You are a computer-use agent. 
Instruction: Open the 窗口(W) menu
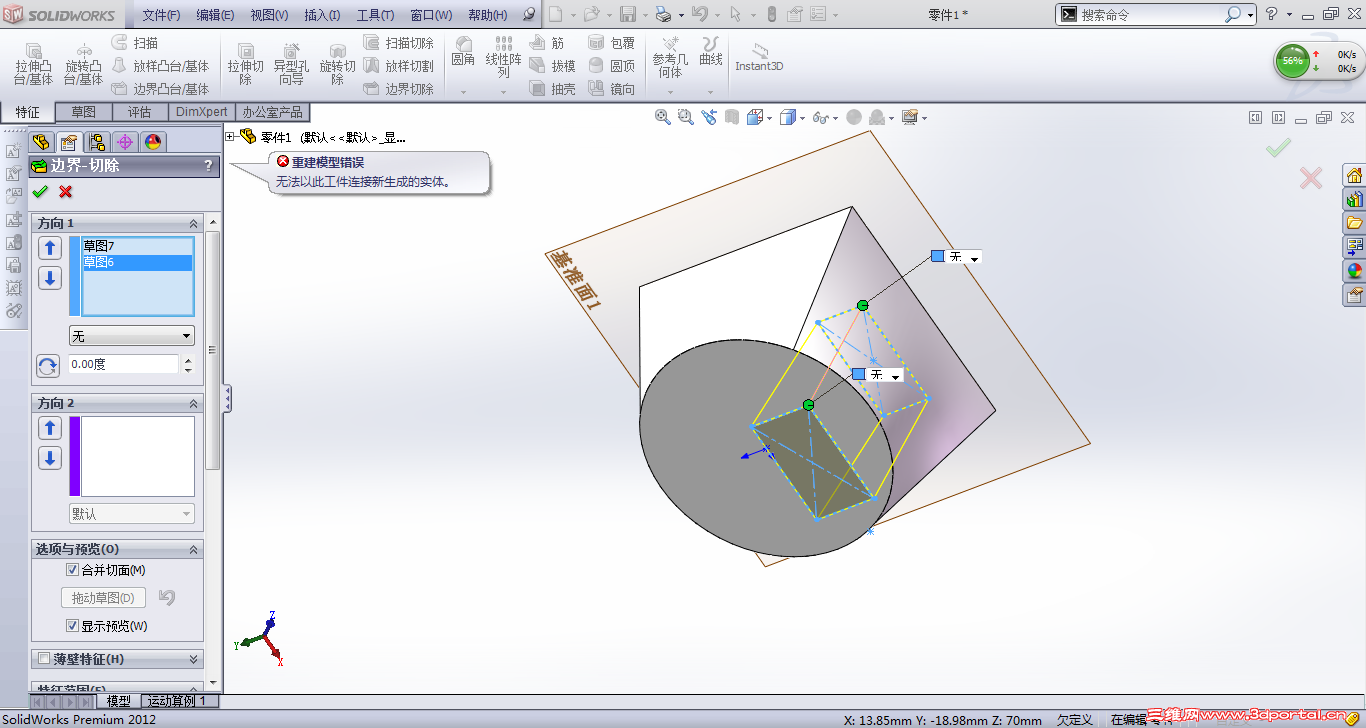tap(431, 15)
